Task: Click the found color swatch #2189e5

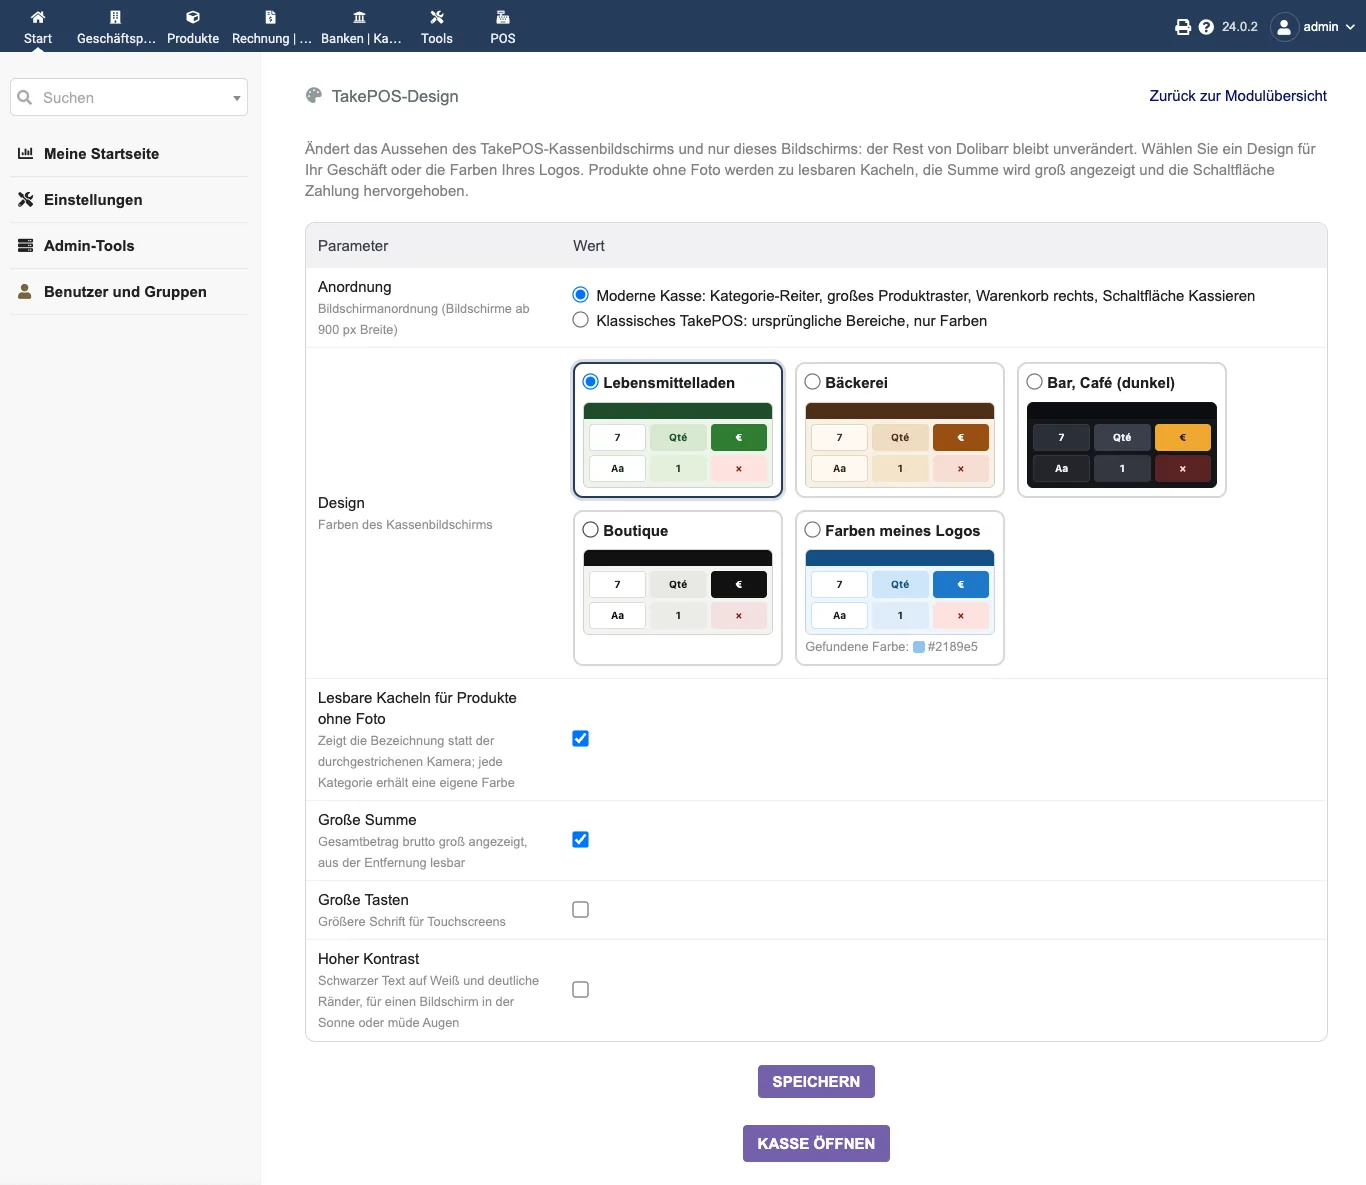Action: (919, 647)
